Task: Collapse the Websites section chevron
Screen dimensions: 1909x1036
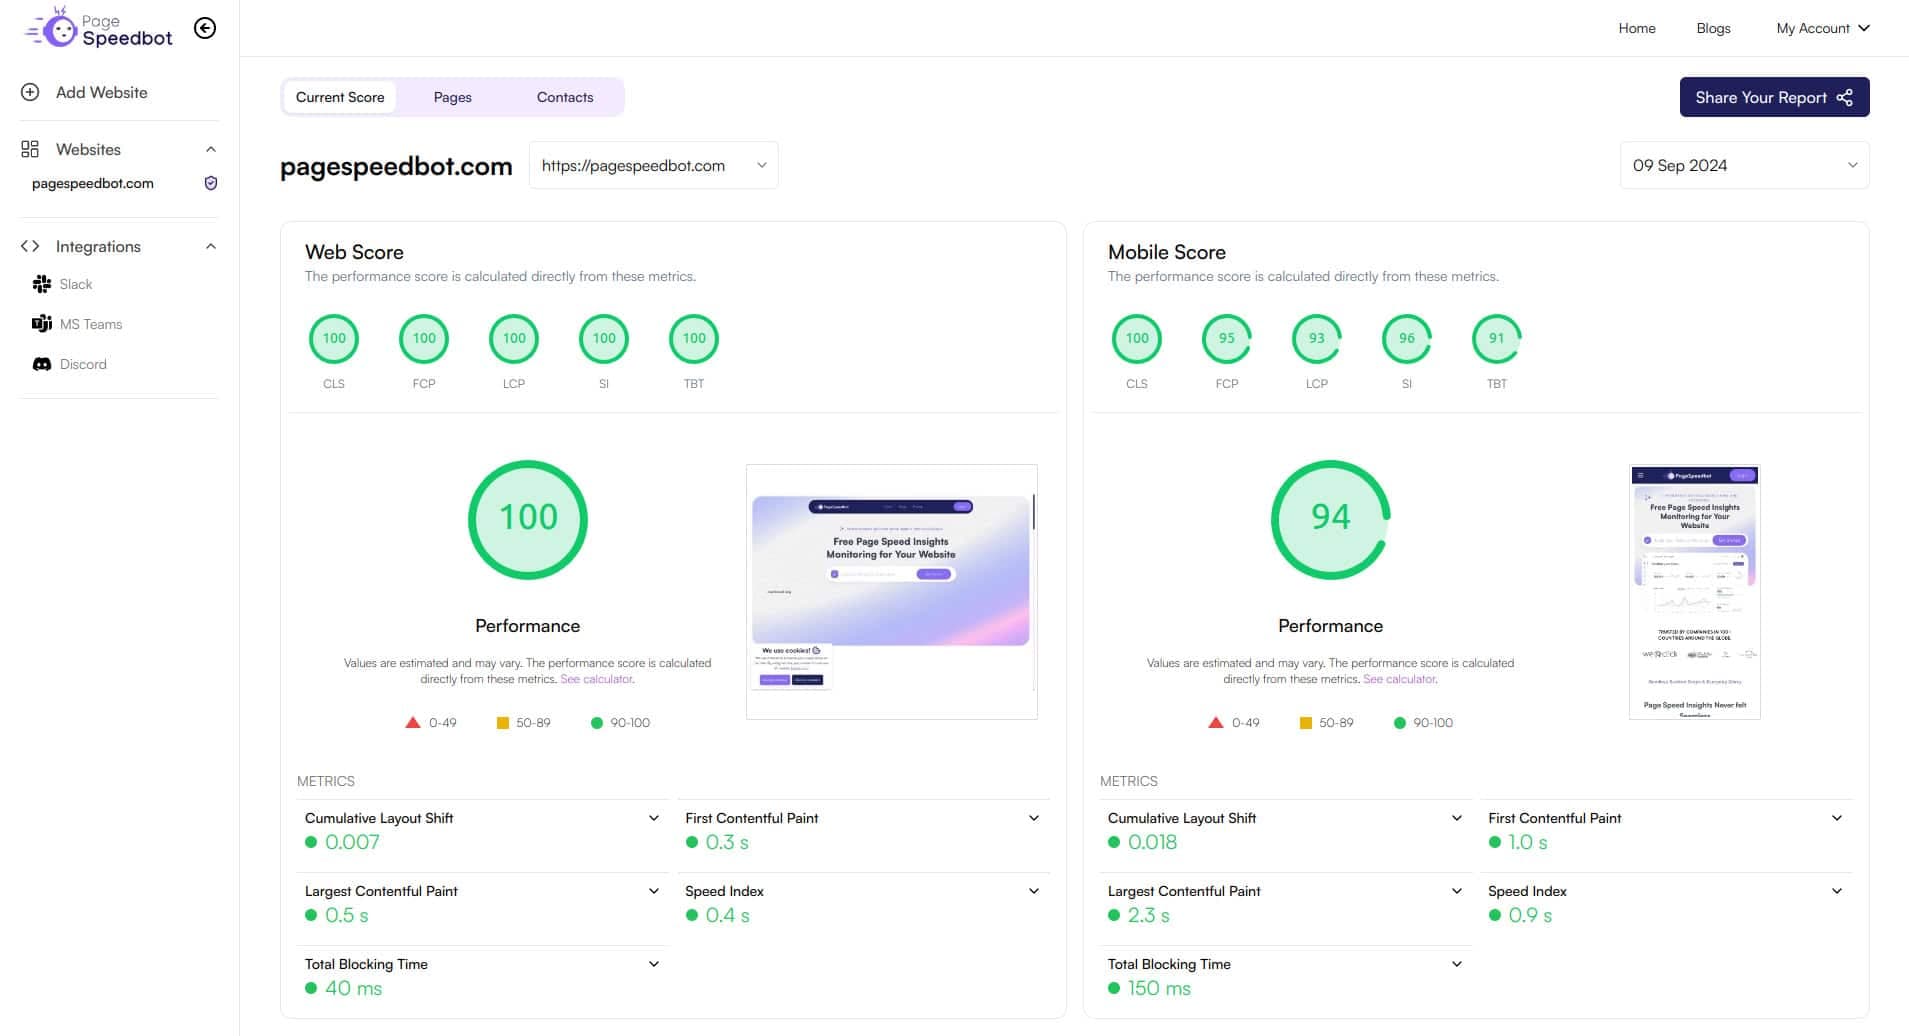Action: tap(211, 149)
